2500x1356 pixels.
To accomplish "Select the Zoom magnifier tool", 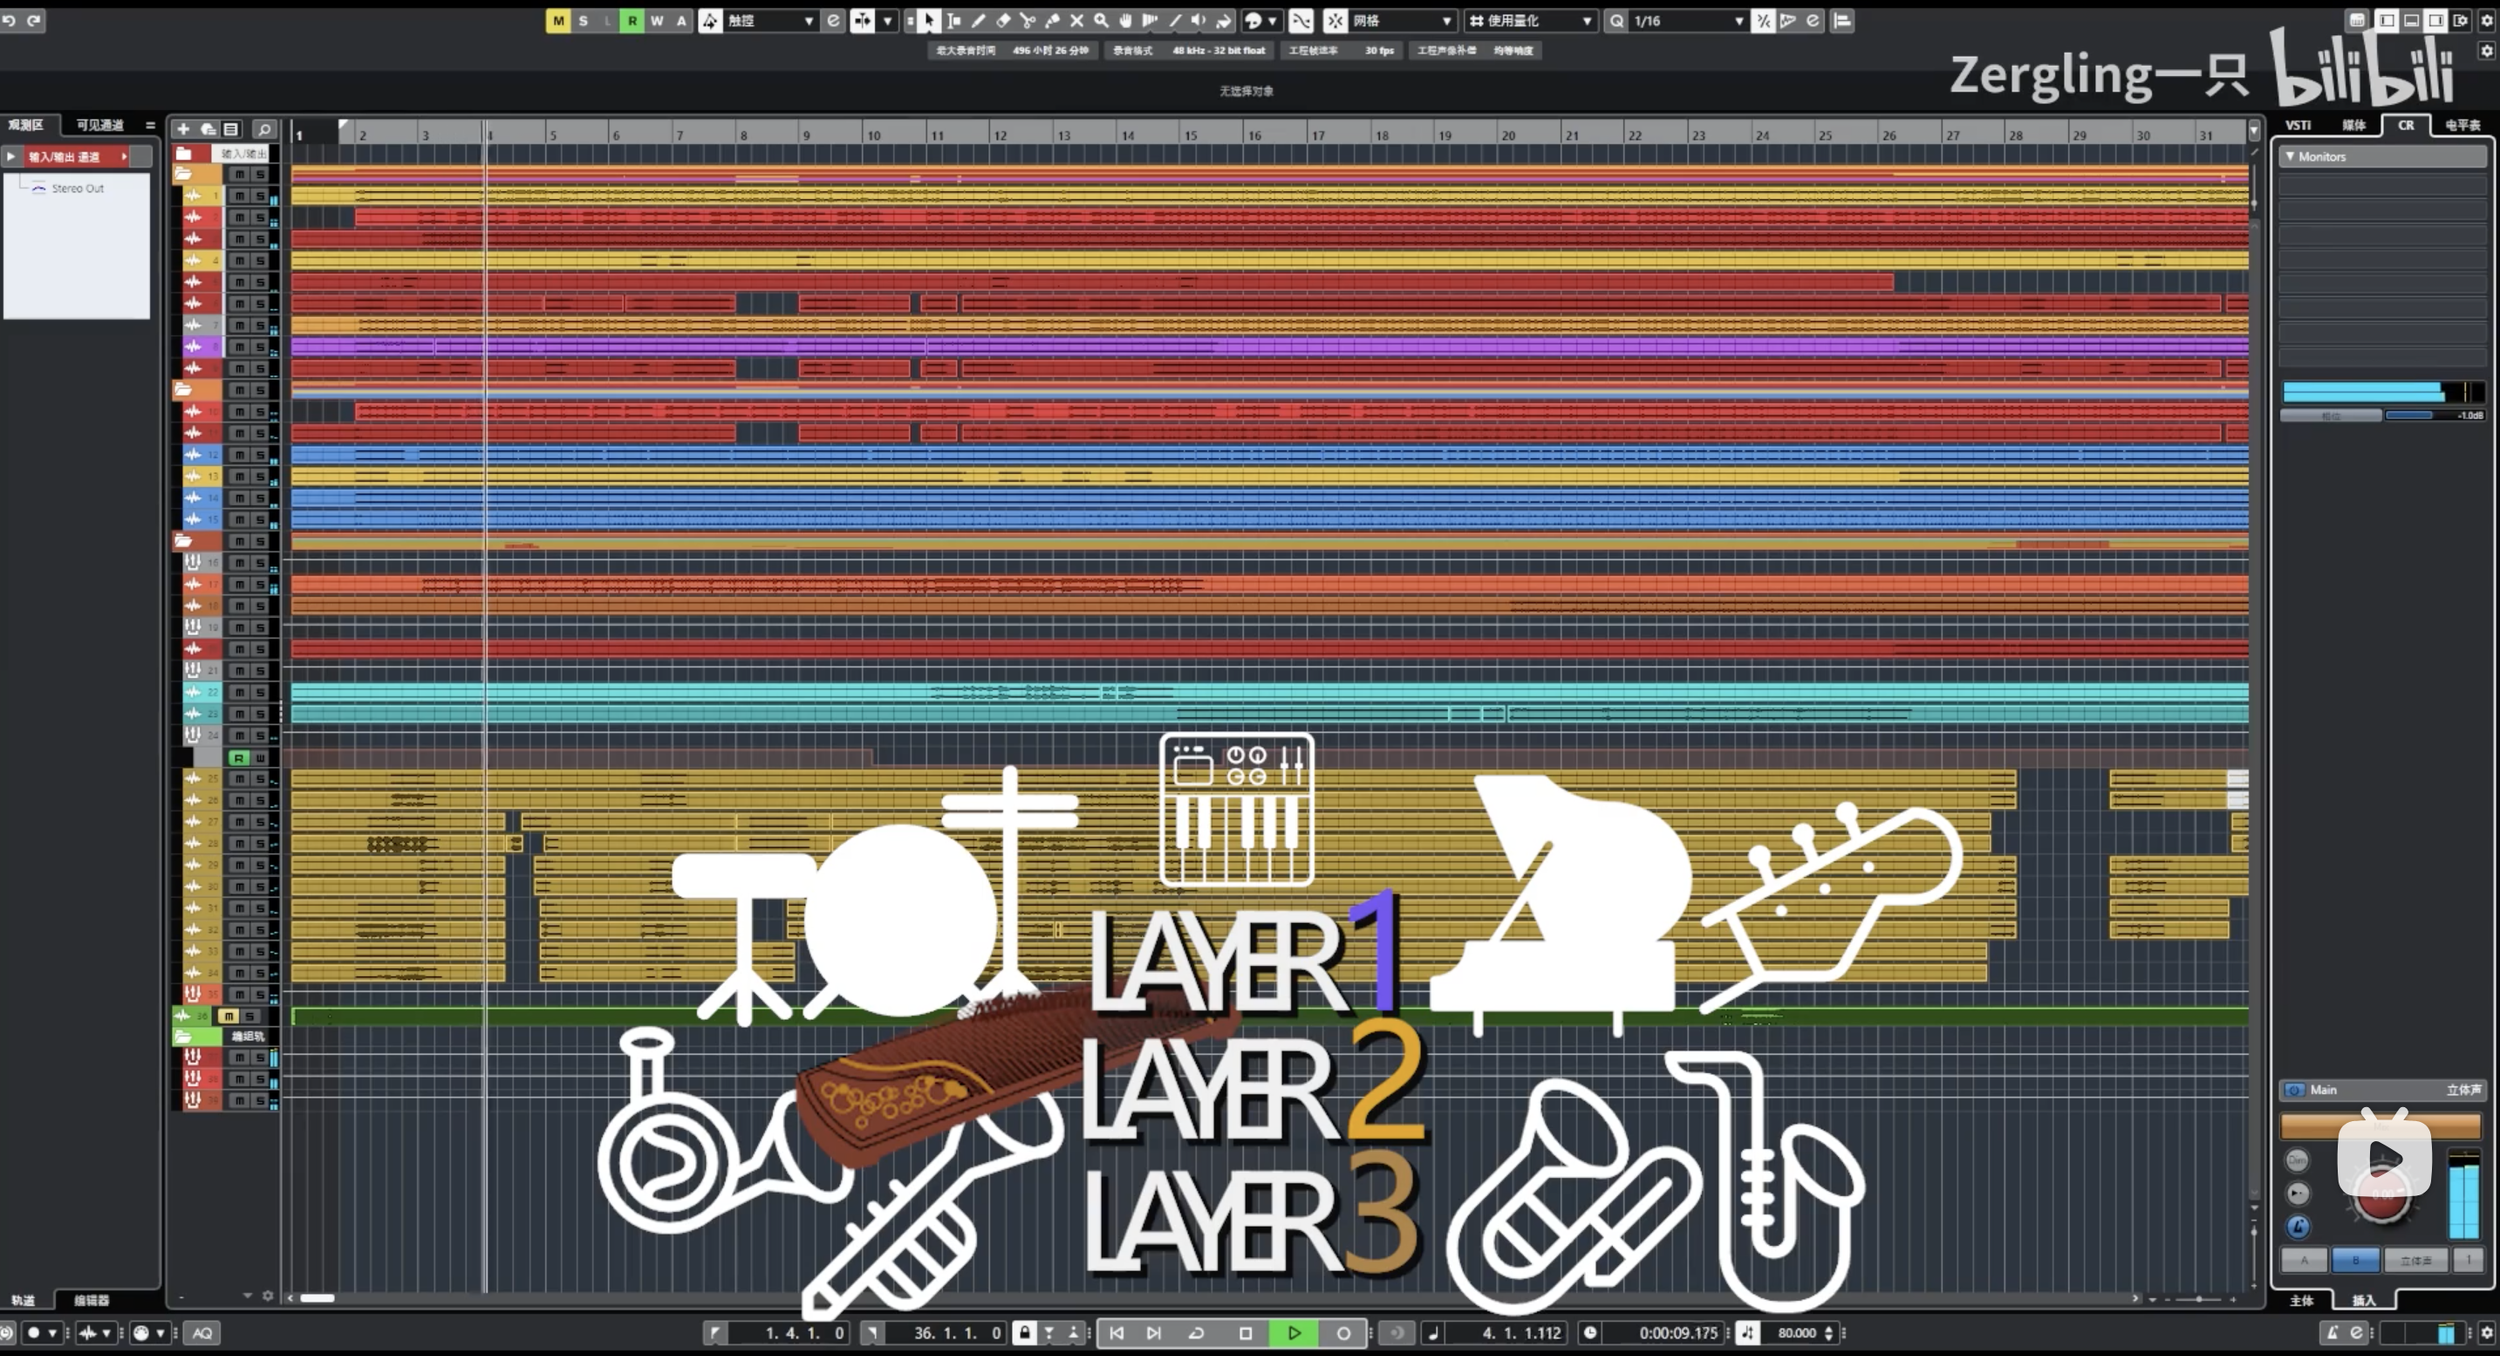I will click(1101, 21).
